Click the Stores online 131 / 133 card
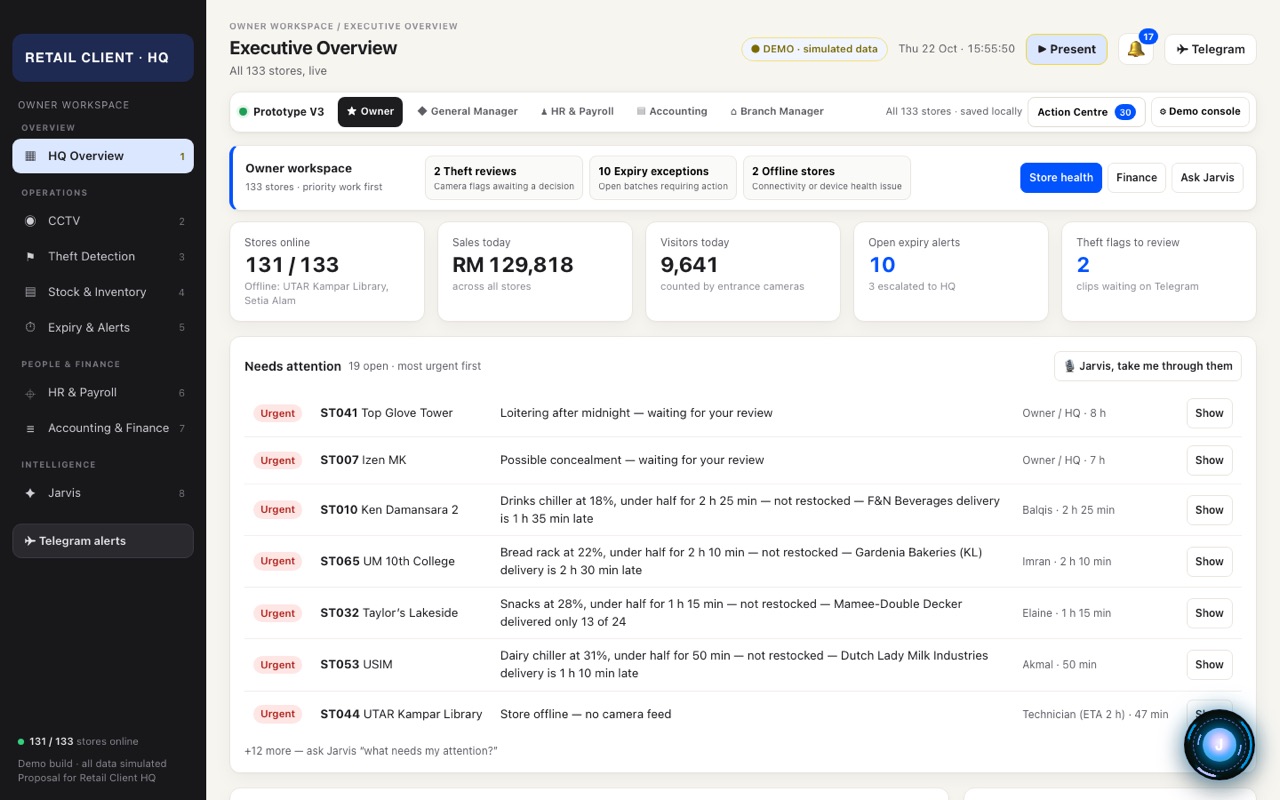 327,272
